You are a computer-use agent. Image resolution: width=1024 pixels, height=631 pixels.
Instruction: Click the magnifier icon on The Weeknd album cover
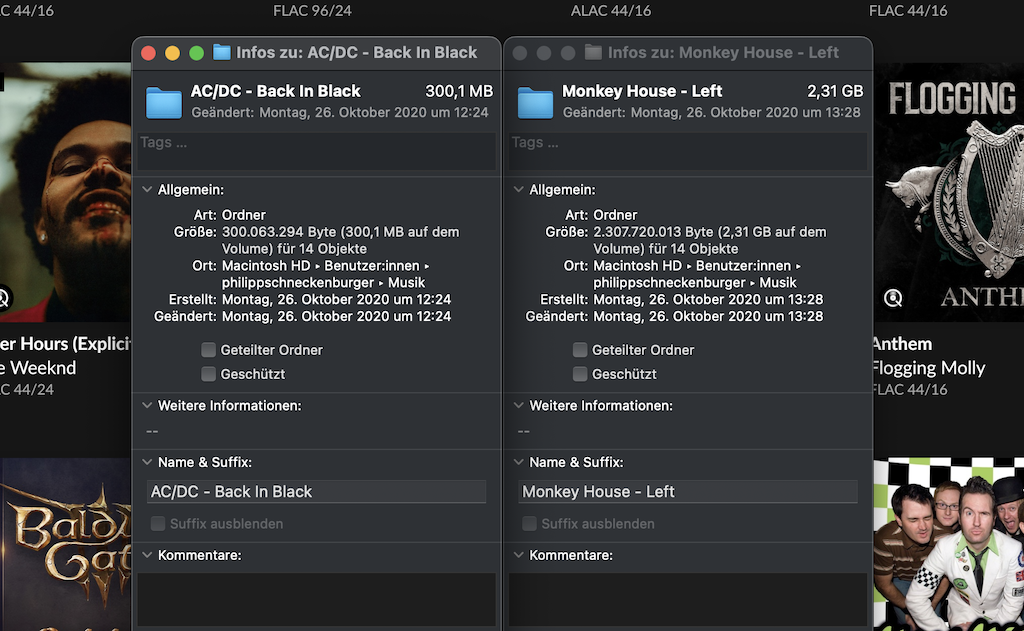[x=3, y=298]
